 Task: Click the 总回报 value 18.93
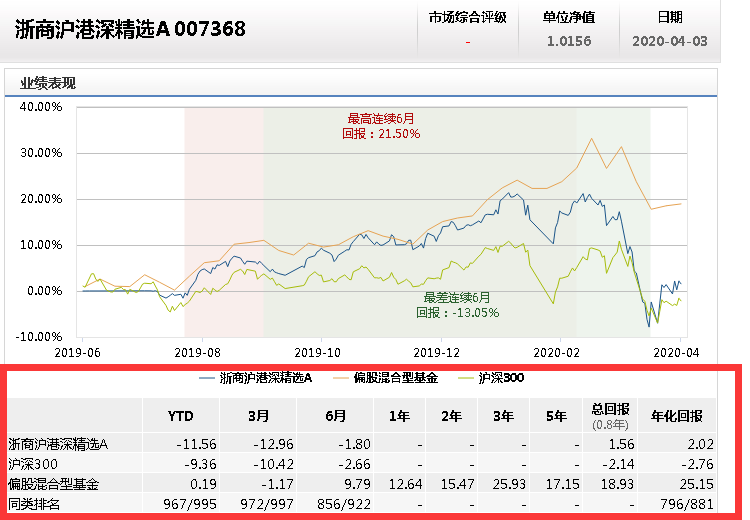click(618, 484)
